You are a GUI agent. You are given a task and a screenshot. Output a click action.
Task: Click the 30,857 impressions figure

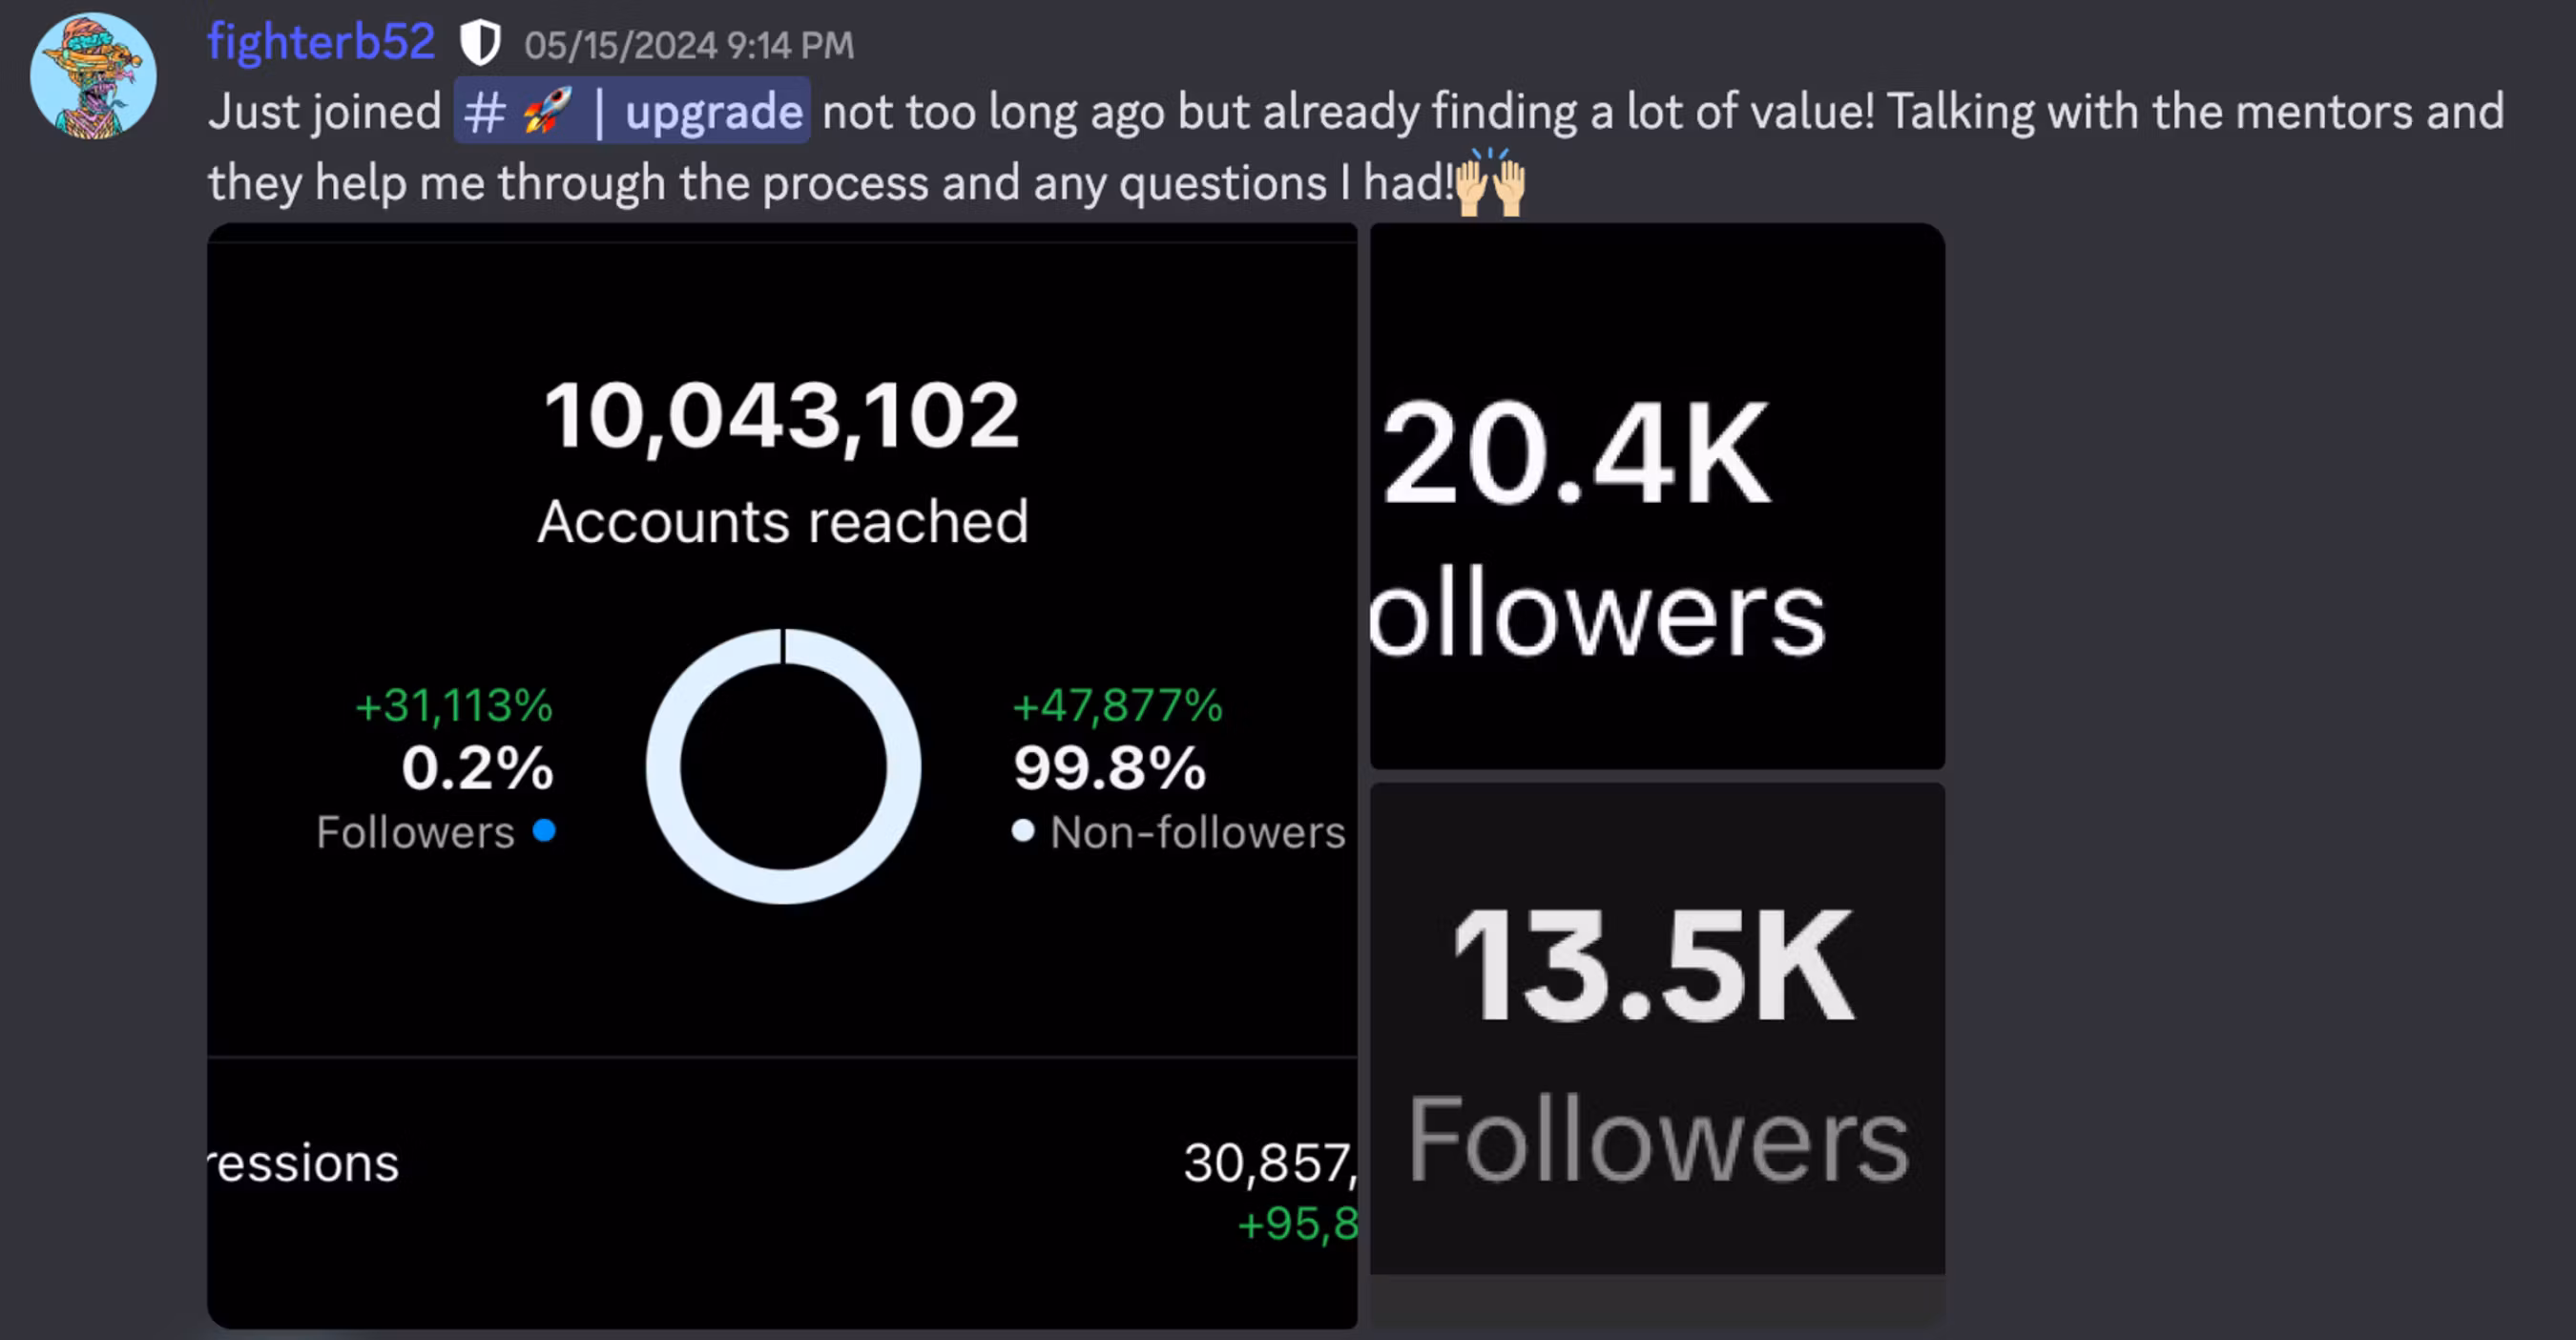click(1269, 1163)
